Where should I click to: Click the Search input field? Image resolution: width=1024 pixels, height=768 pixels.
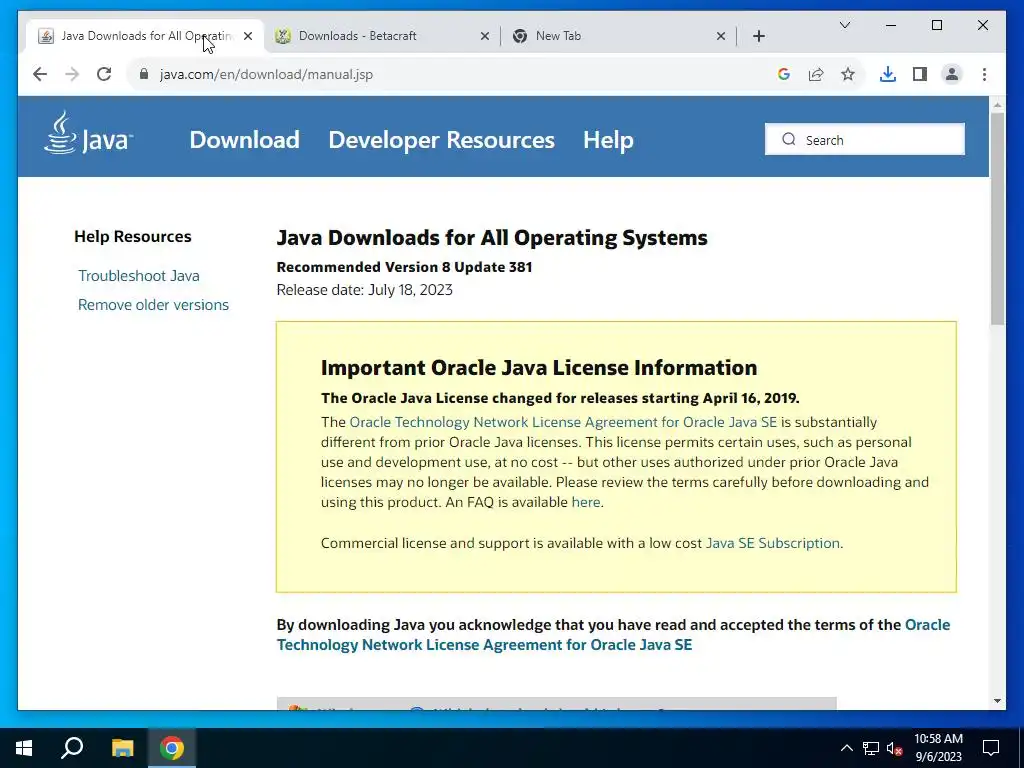[865, 140]
